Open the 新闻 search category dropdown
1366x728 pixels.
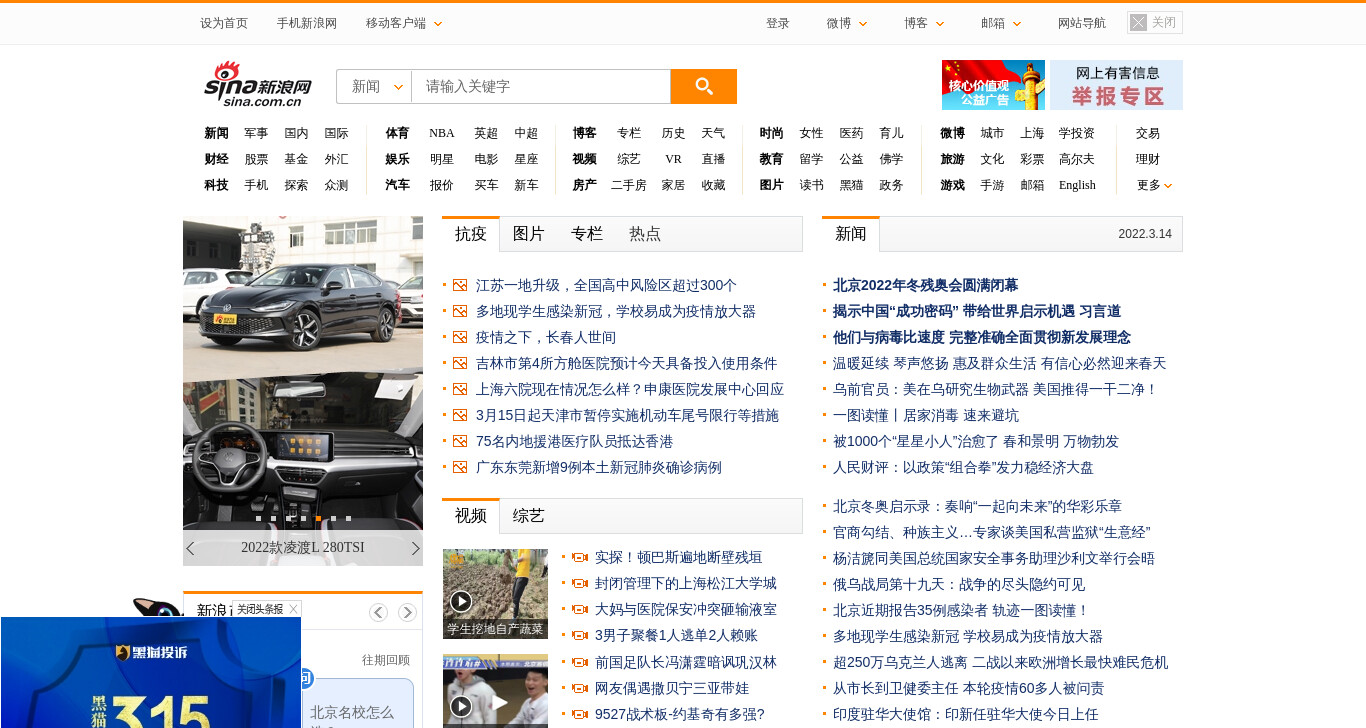pos(374,86)
